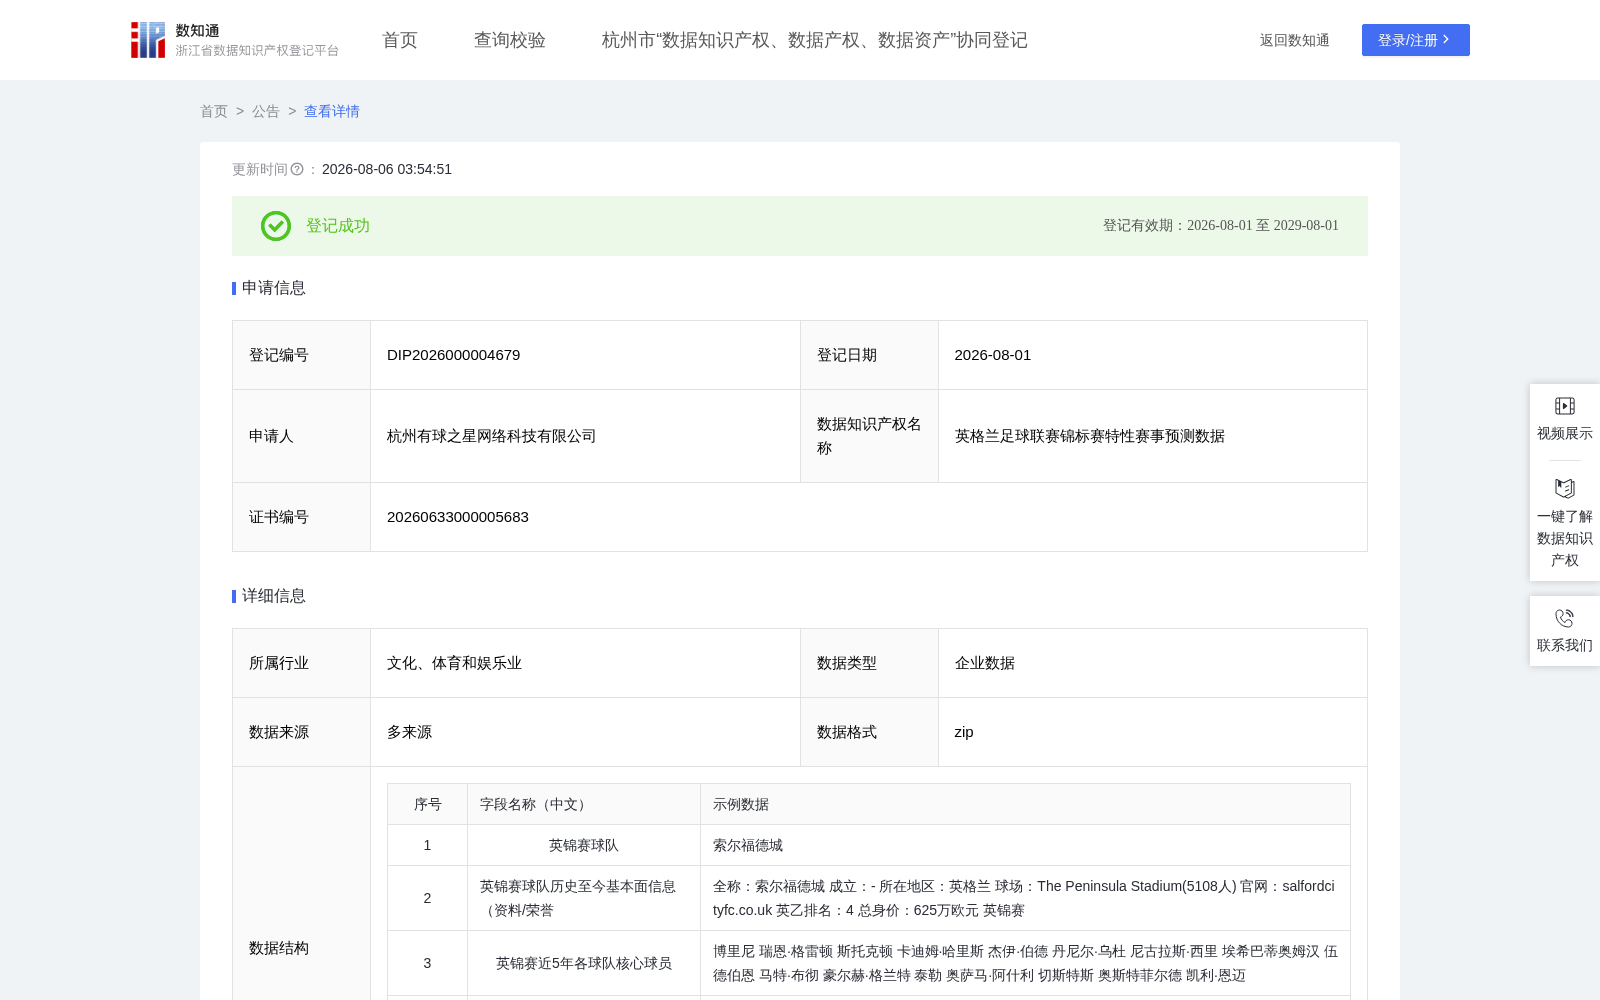The height and width of the screenshot is (1000, 1600).
Task: Click the 登记日期 value 2026-08-01
Action: point(993,355)
